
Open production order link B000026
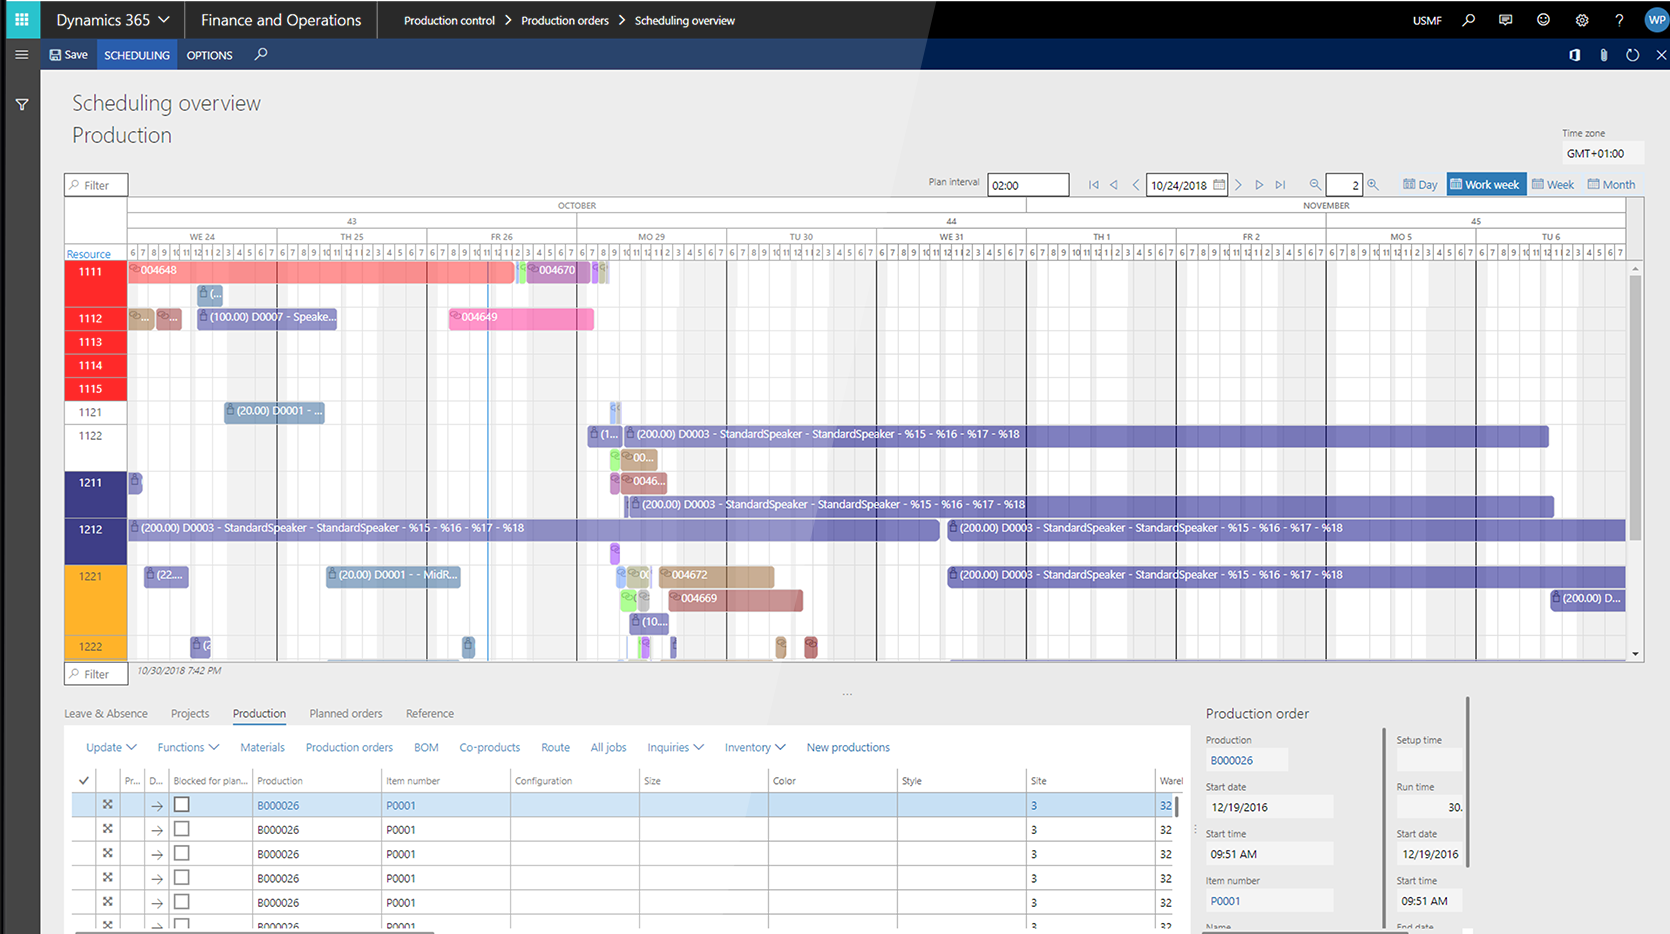(x=277, y=805)
